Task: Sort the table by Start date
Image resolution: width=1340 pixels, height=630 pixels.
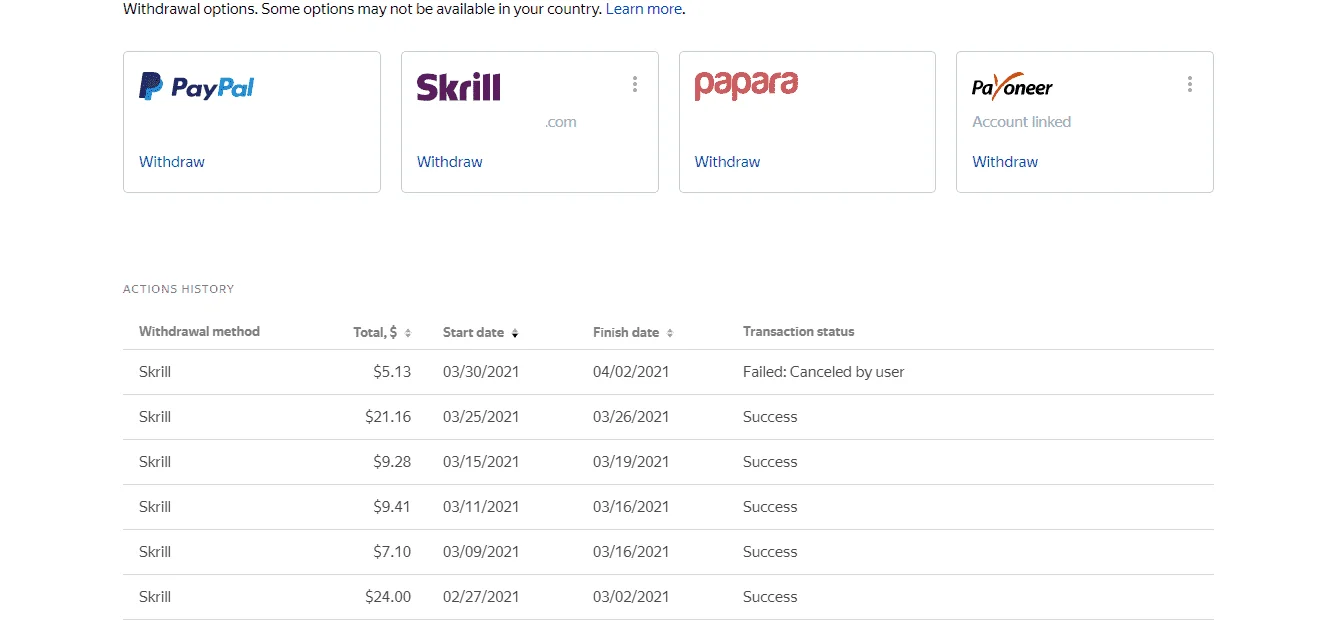Action: pyautogui.click(x=481, y=332)
